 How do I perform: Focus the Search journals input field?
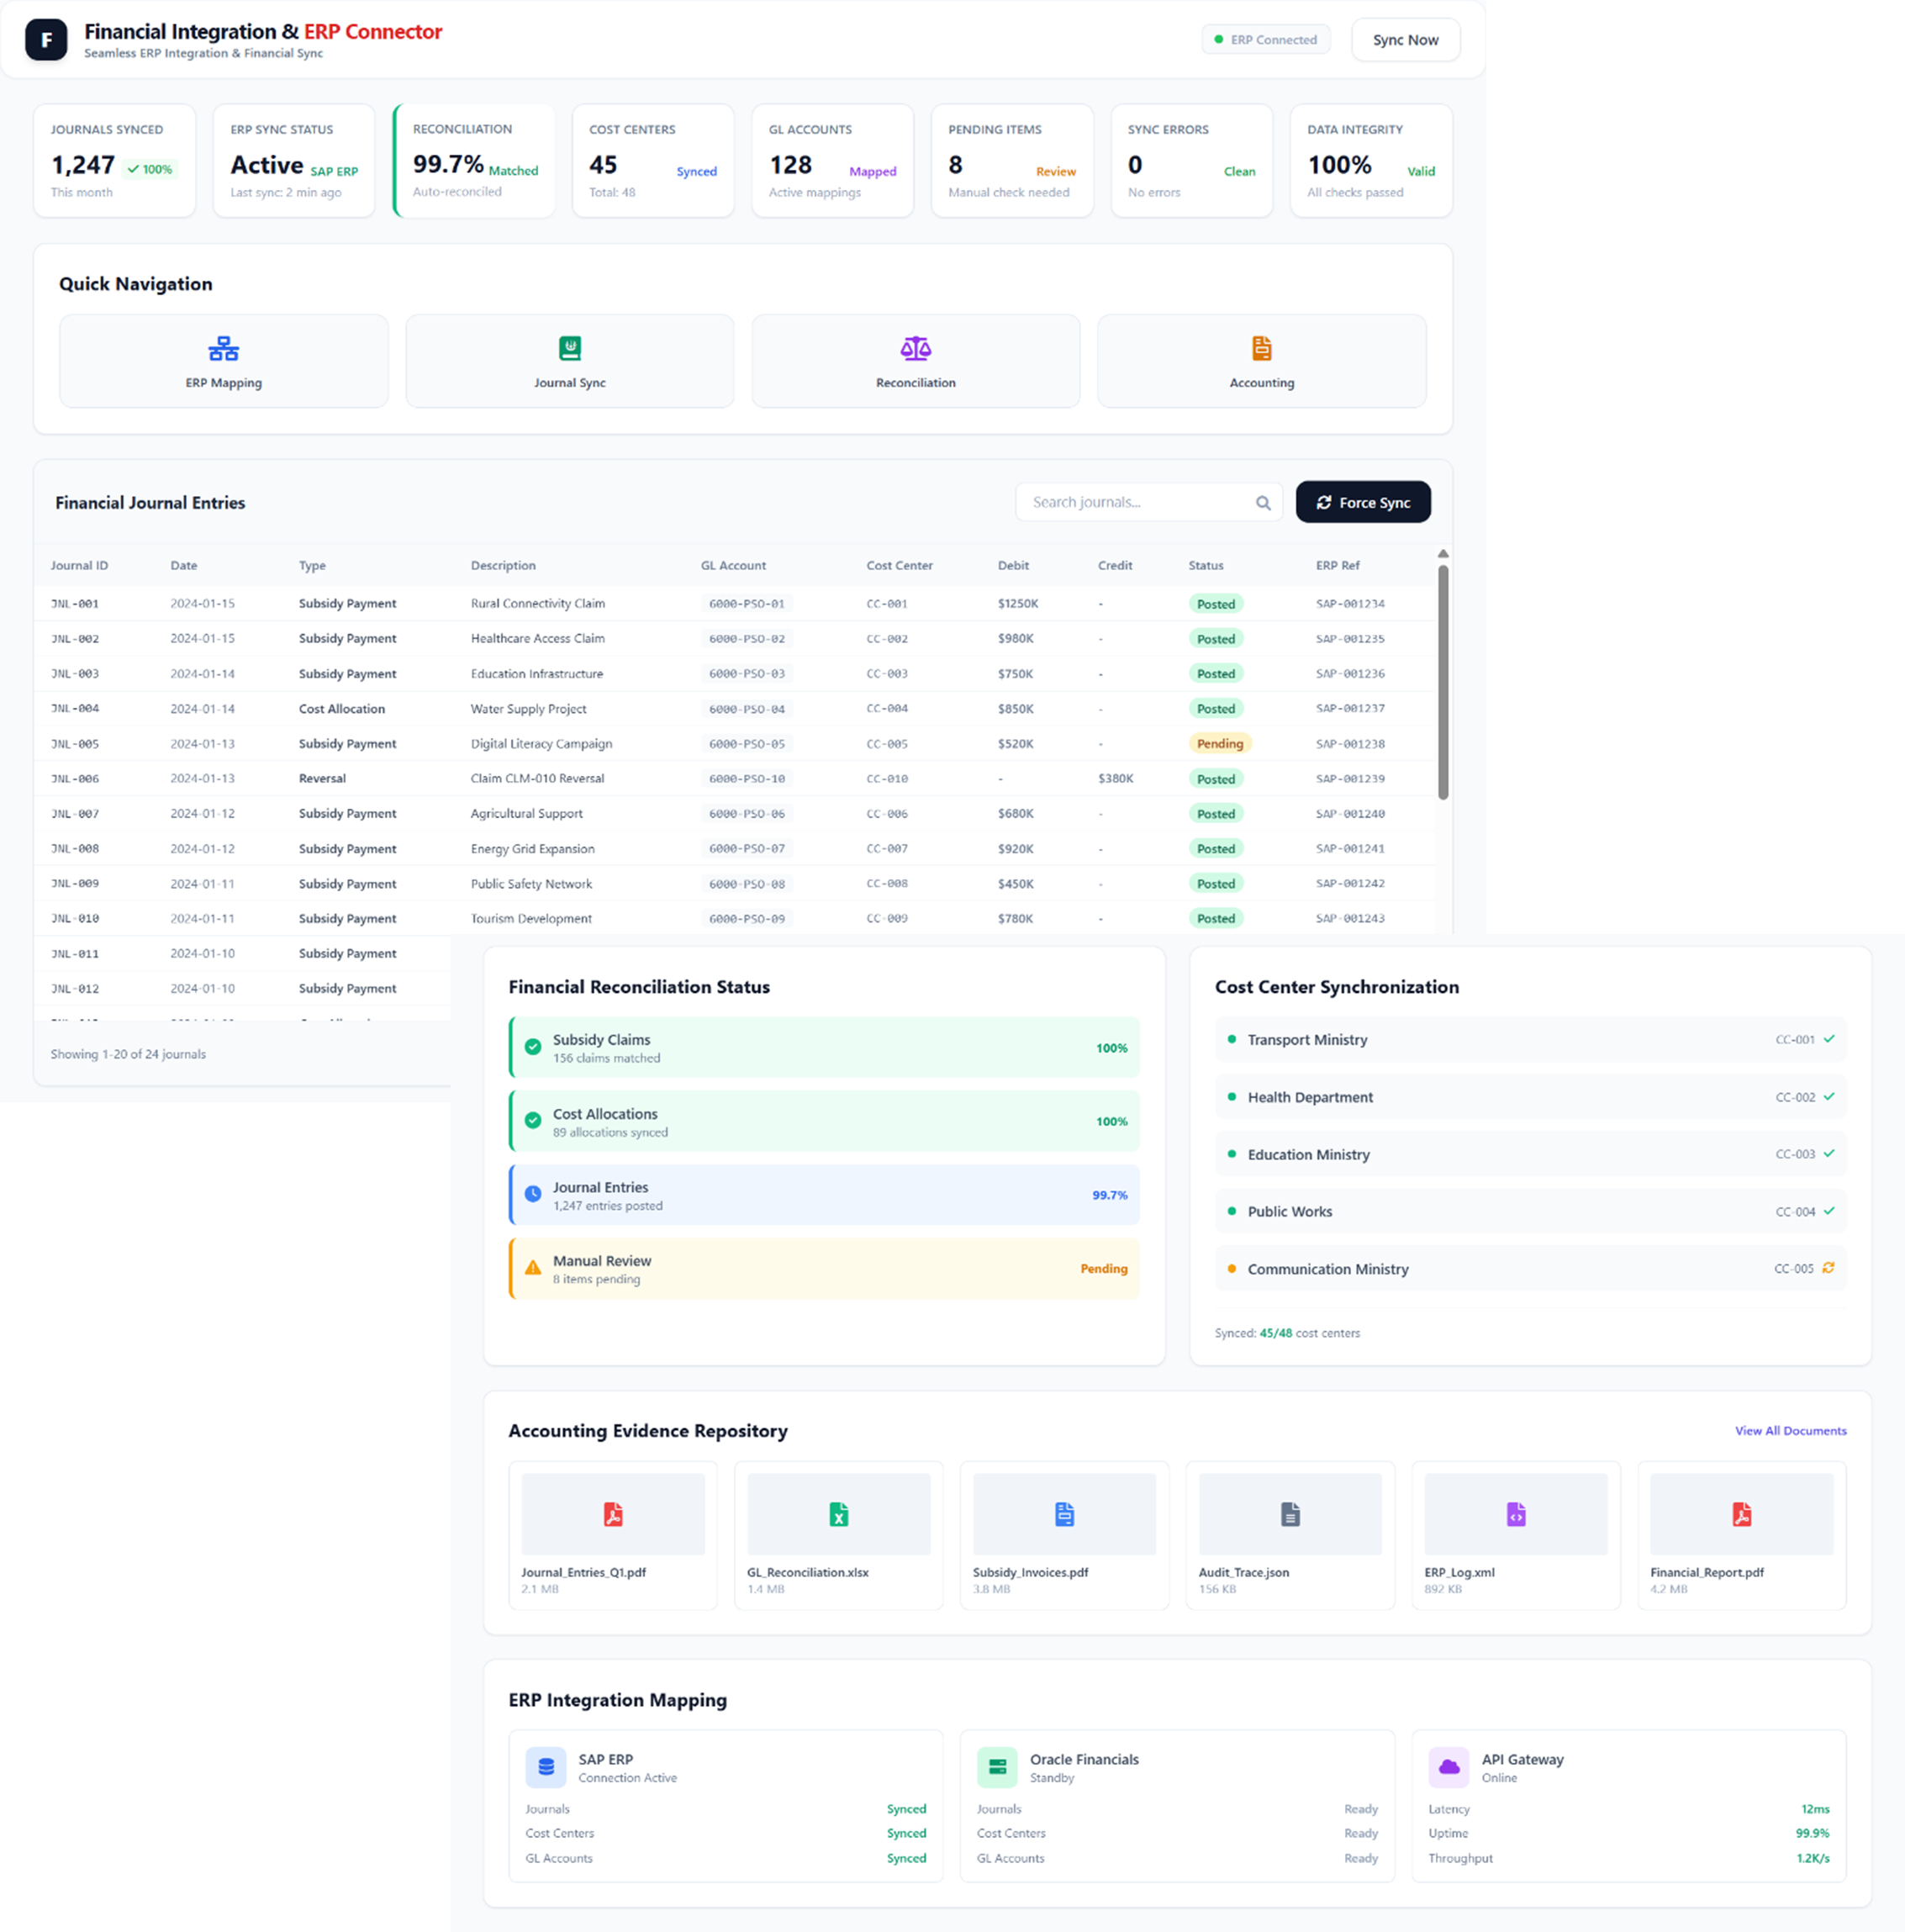[1135, 503]
